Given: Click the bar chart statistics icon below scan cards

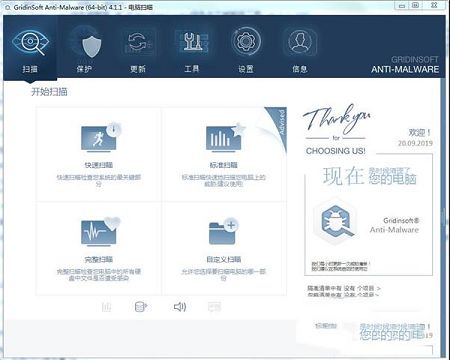Looking at the screenshot, I should pyautogui.click(x=106, y=307).
